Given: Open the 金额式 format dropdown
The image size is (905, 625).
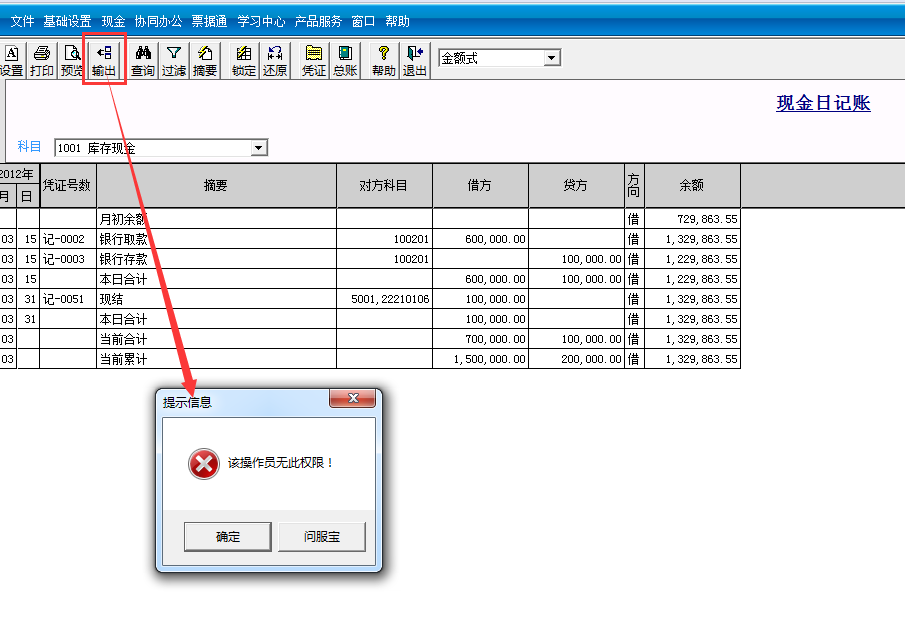Looking at the screenshot, I should pos(552,58).
